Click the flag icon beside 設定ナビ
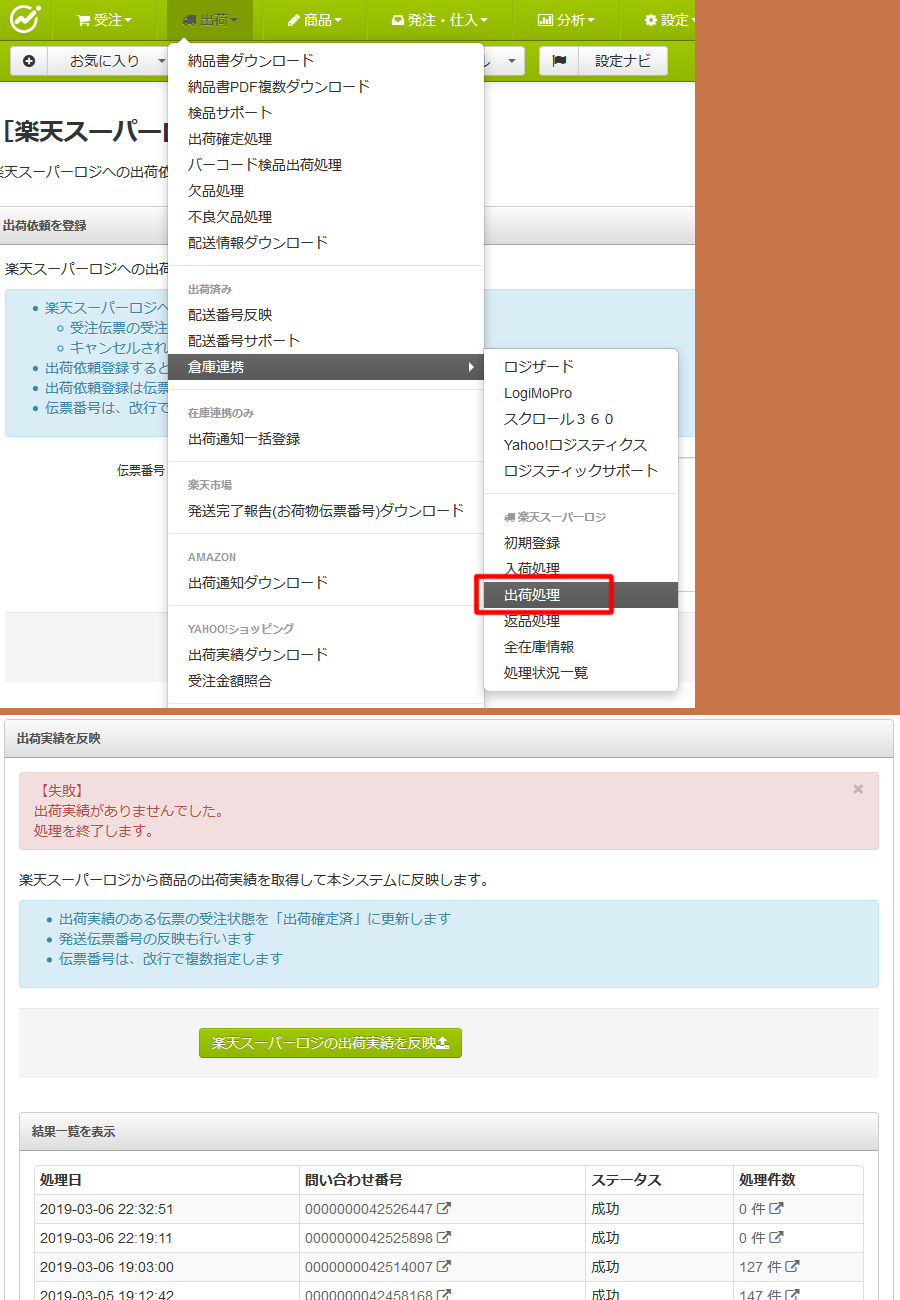This screenshot has width=900, height=1300. click(559, 61)
